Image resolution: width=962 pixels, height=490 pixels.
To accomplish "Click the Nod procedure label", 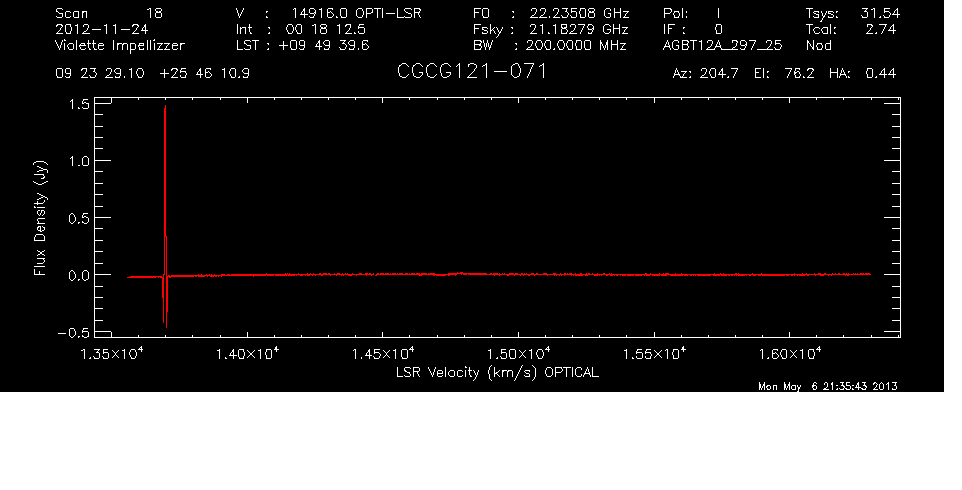I will coord(818,45).
